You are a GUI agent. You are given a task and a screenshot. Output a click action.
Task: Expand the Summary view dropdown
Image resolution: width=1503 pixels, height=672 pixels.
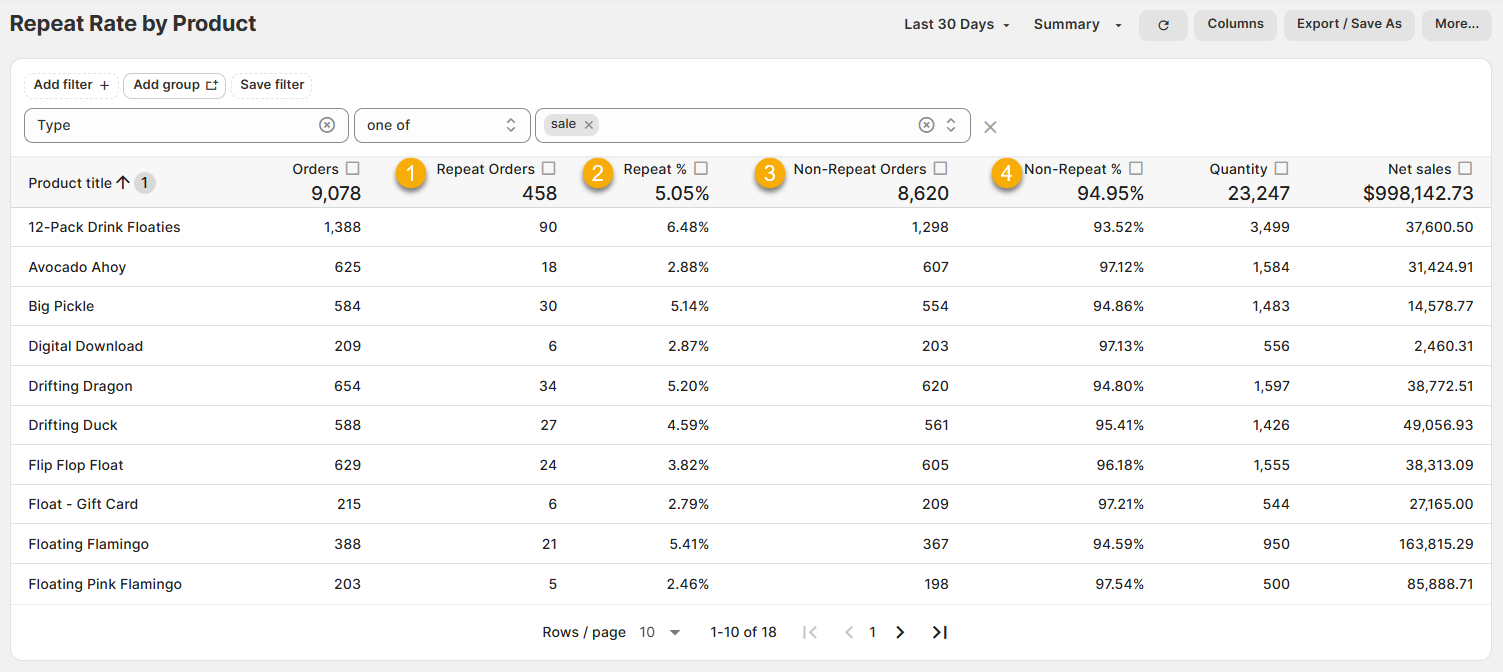click(x=1077, y=25)
